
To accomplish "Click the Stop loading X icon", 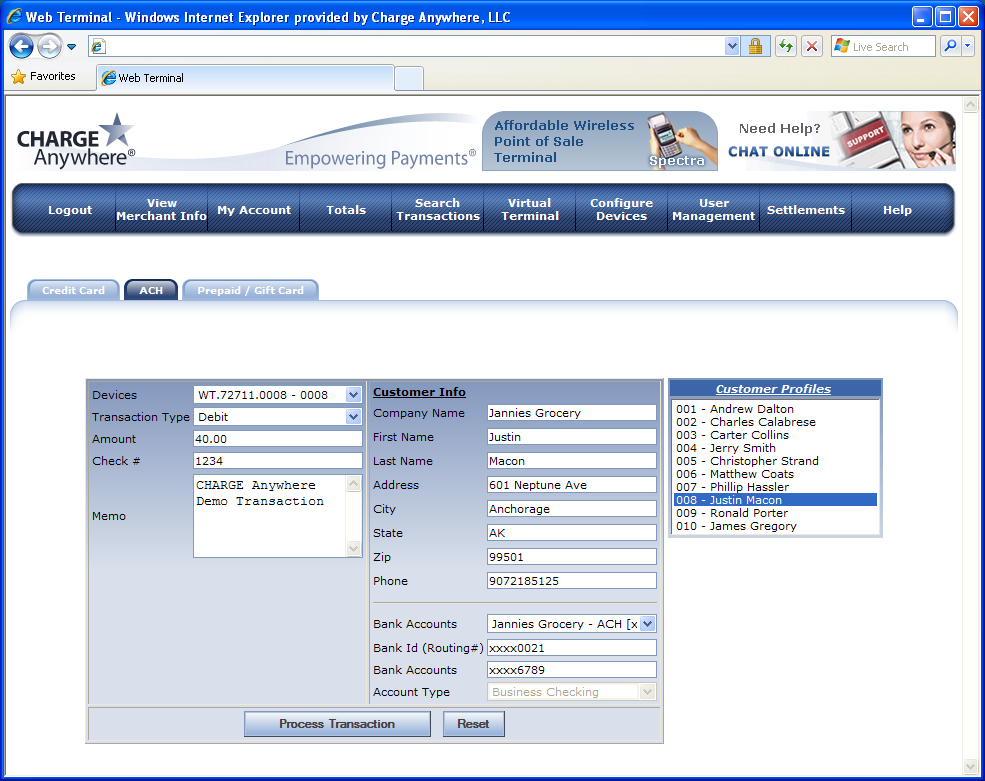I will (x=812, y=46).
